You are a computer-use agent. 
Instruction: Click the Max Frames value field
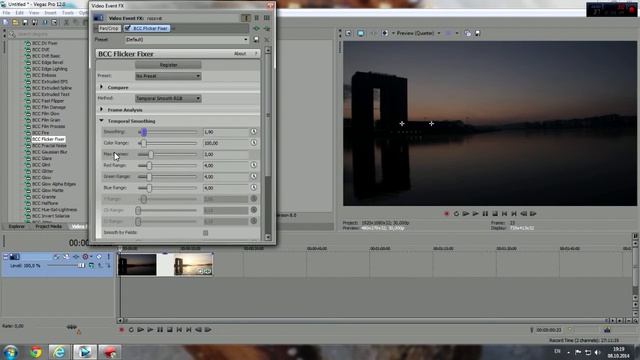click(x=226, y=154)
